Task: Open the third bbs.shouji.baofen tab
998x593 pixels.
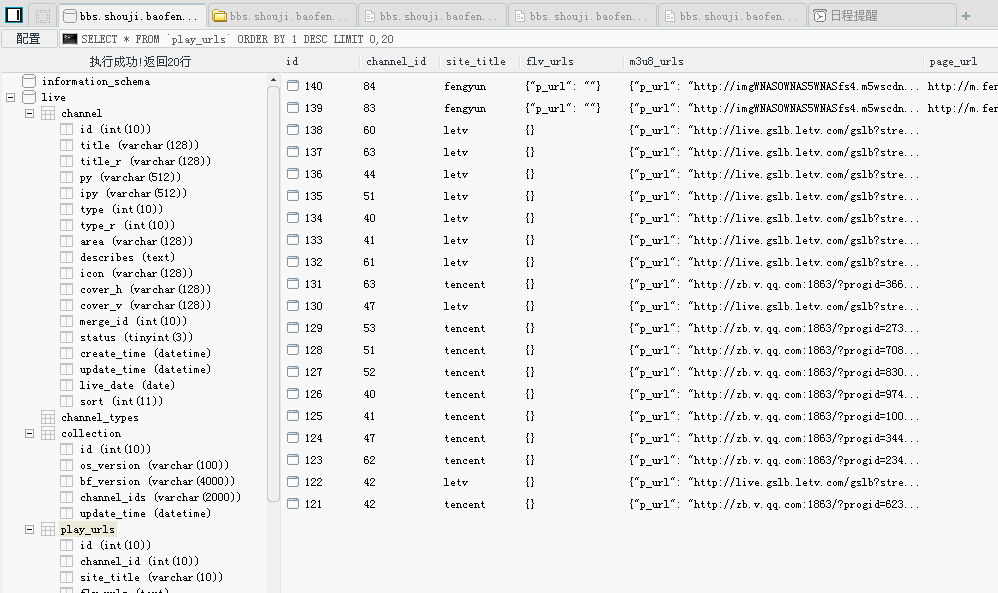Action: (432, 16)
